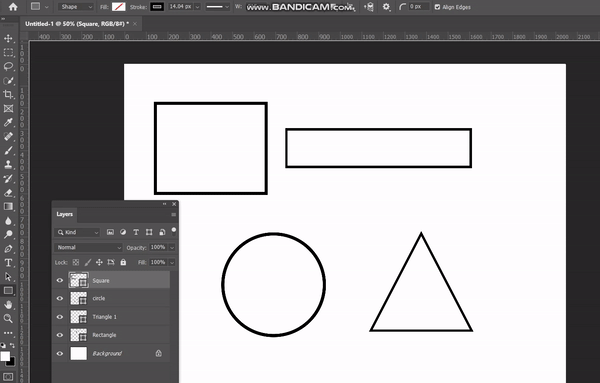Viewport: 600px width, 383px height.
Task: Filter layers by shape layers
Action: tap(149, 232)
